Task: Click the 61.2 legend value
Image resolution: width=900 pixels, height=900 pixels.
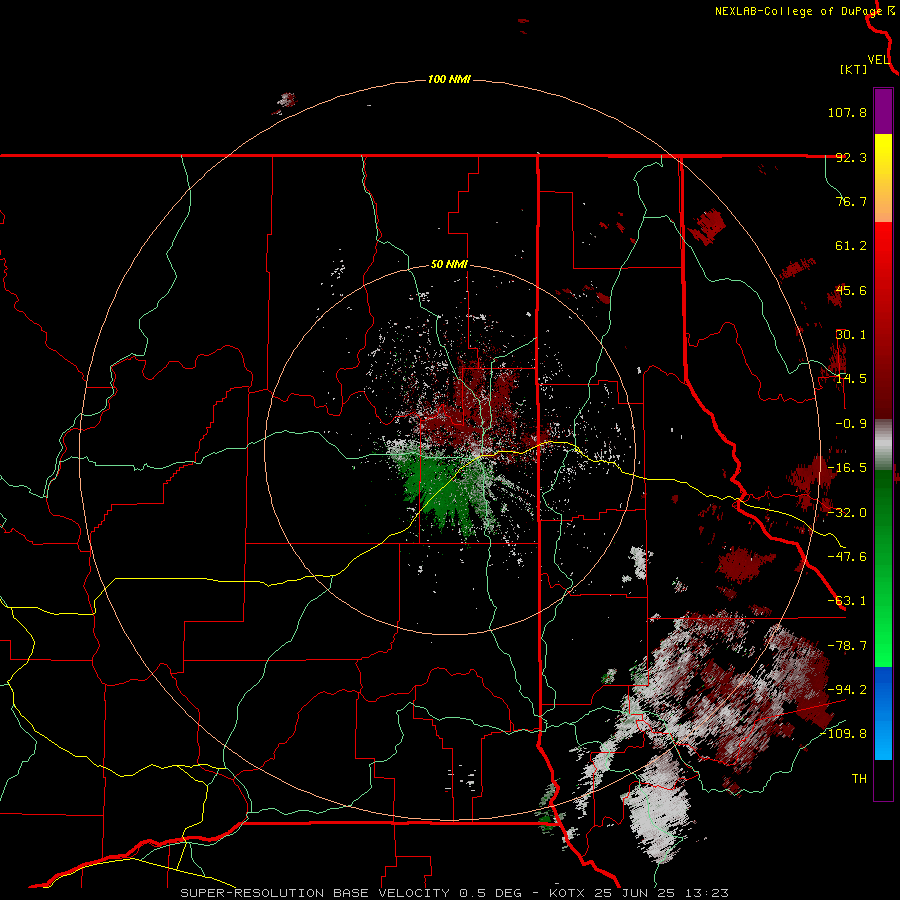Action: pyautogui.click(x=851, y=246)
